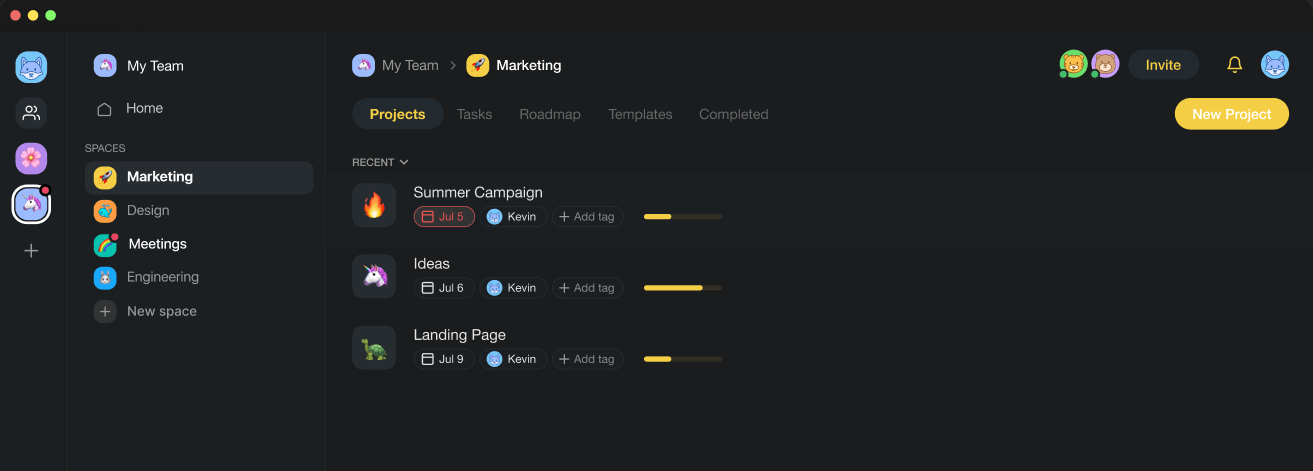The width and height of the screenshot is (1313, 471).
Task: Click the plus icon to add workspace
Action: pos(31,251)
